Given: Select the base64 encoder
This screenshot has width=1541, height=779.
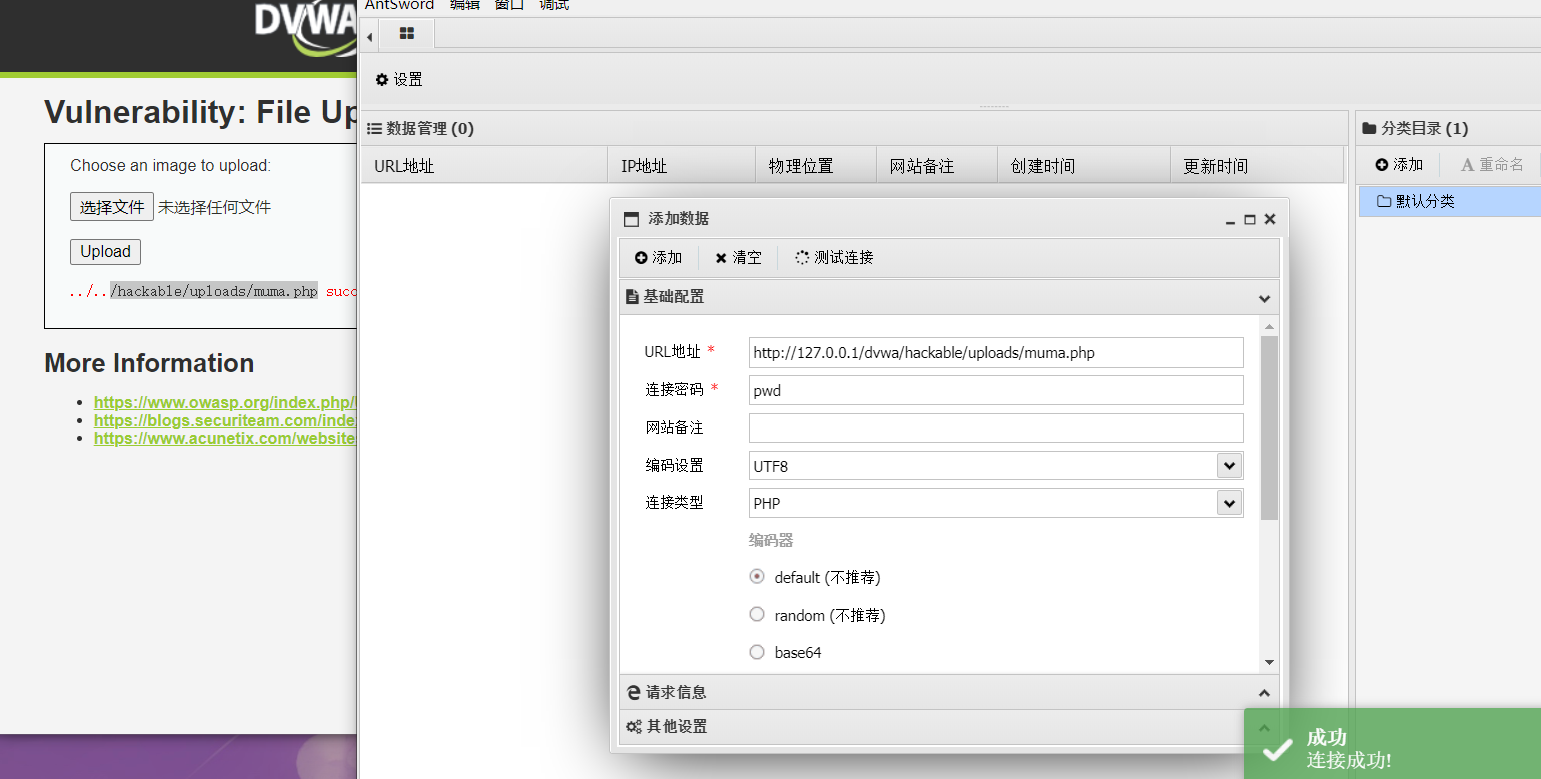Looking at the screenshot, I should point(757,652).
